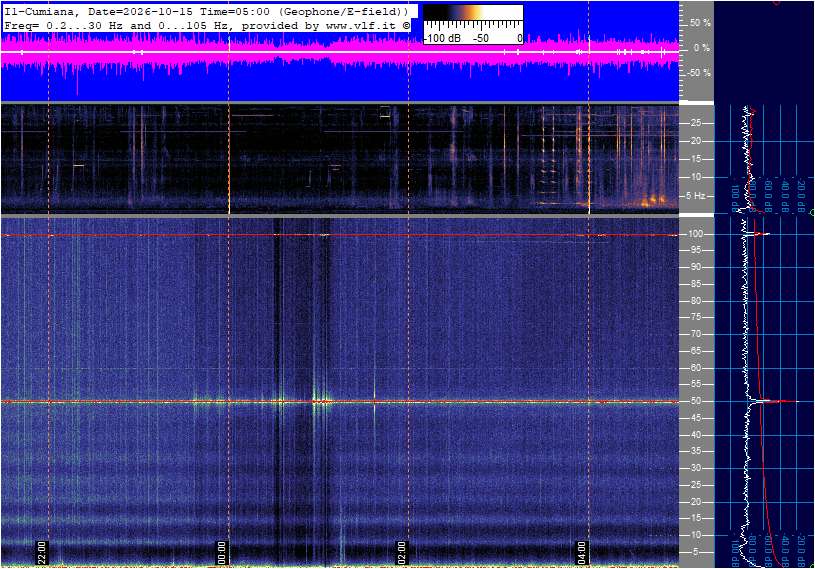Click the 25 tick on the 0.2-30 Hz axis
Viewport: 815px width, 569px height.
695,123
